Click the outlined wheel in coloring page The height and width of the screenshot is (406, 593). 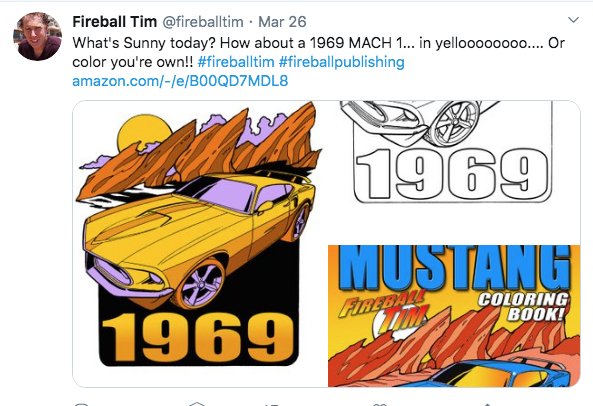click(455, 123)
